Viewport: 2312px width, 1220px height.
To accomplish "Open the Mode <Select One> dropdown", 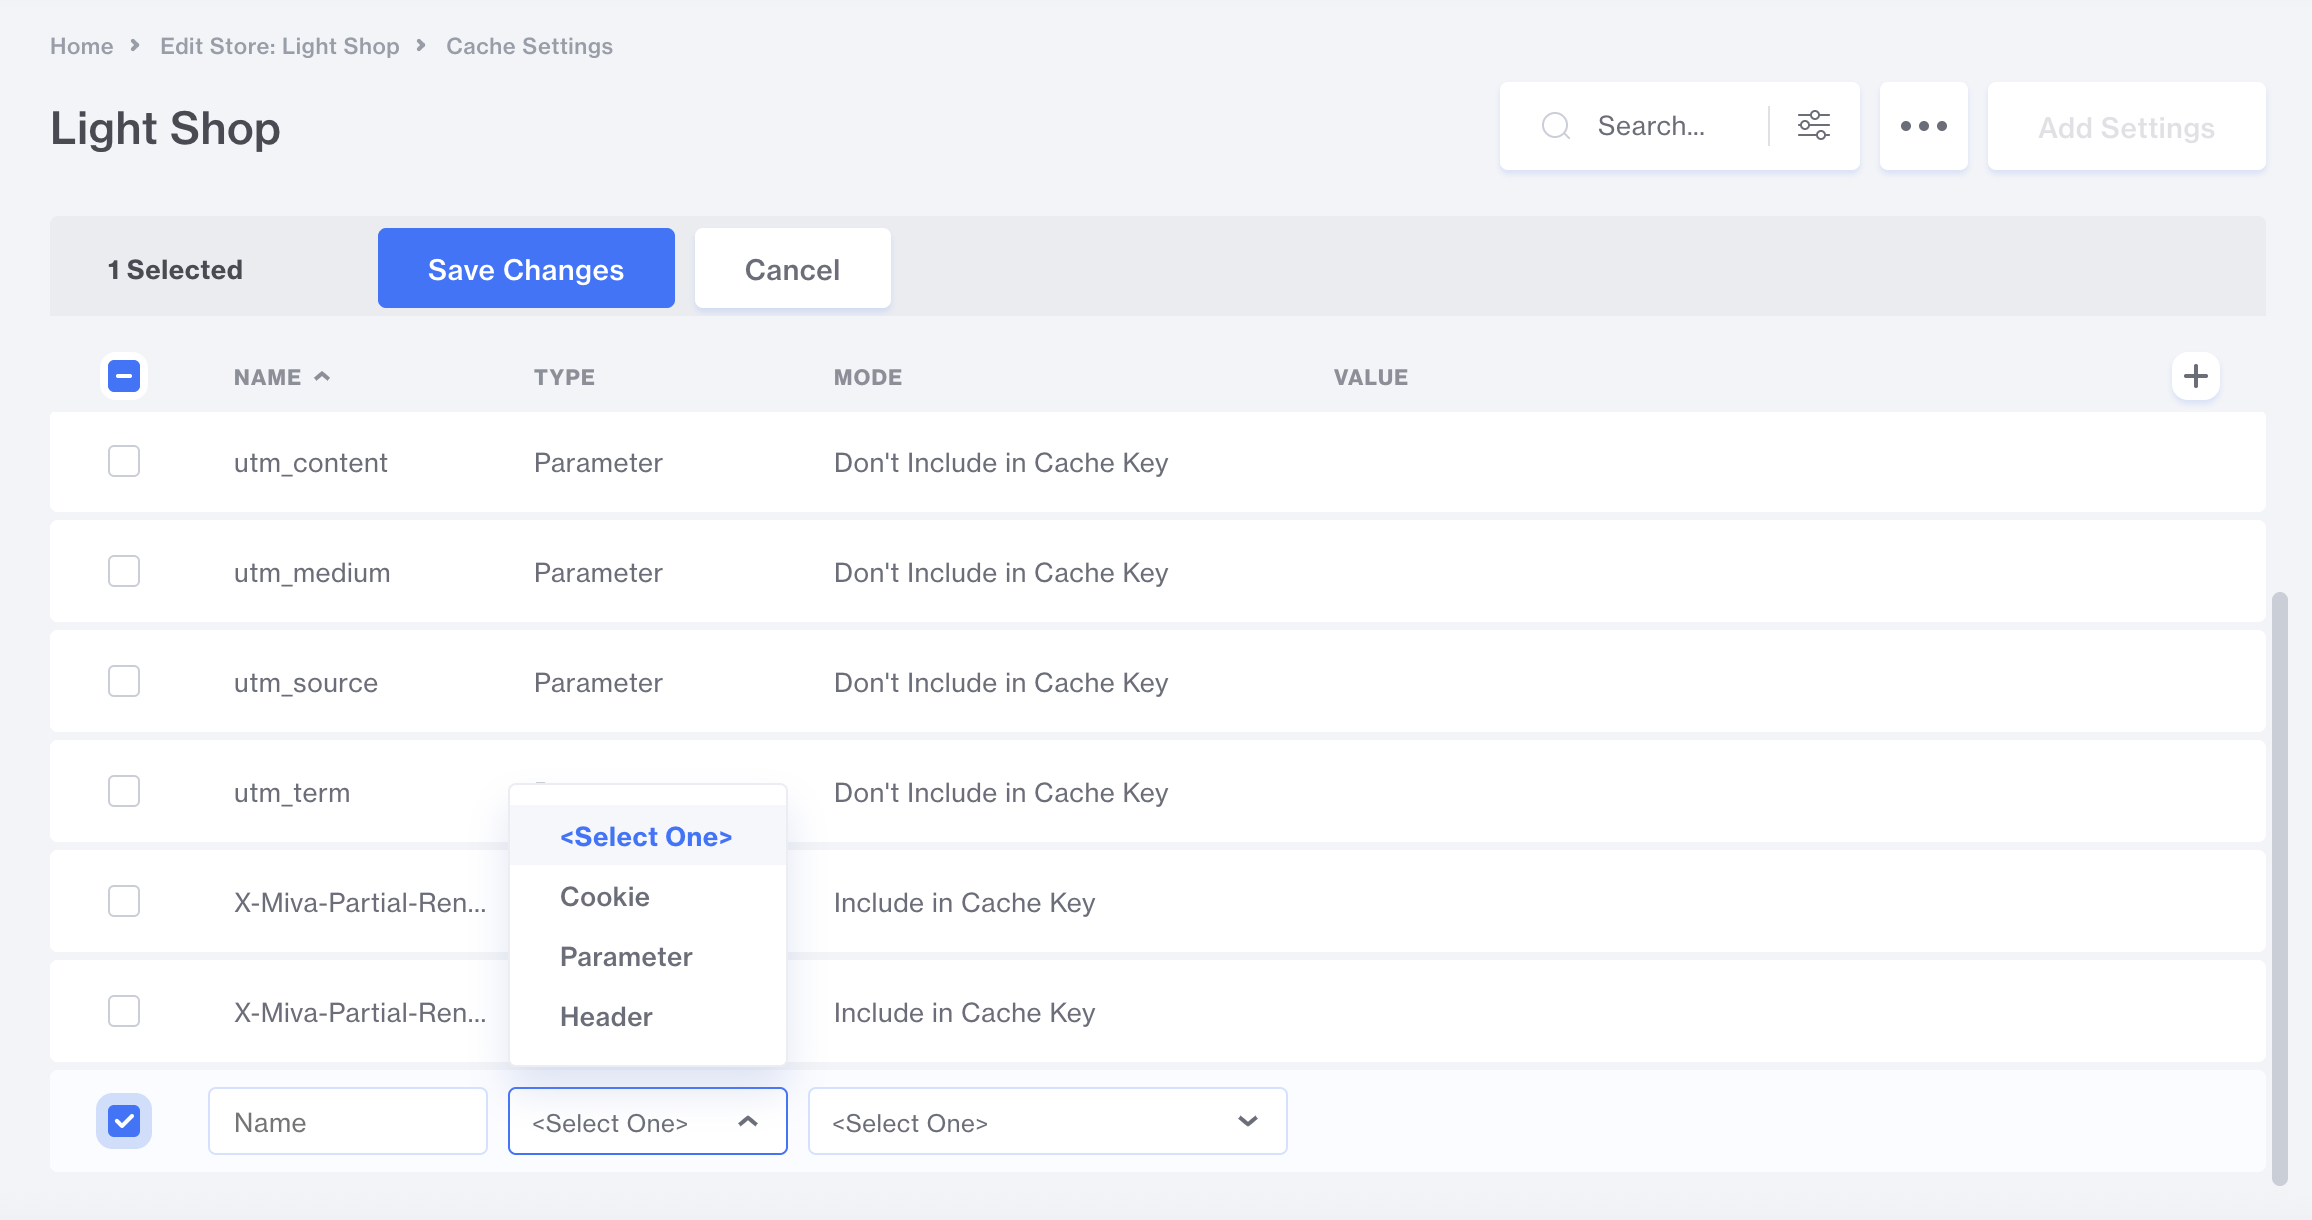I will [x=1047, y=1121].
